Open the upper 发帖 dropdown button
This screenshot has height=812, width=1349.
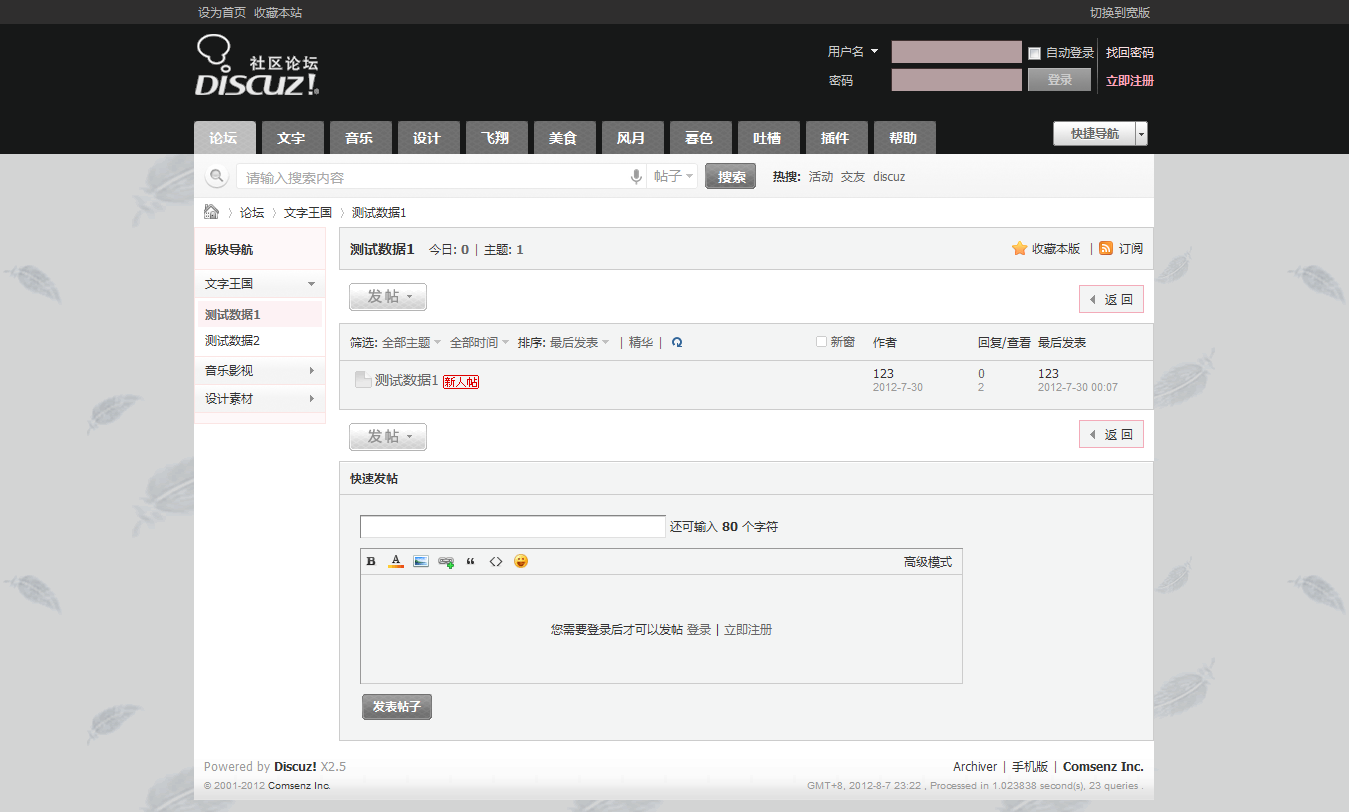[388, 297]
